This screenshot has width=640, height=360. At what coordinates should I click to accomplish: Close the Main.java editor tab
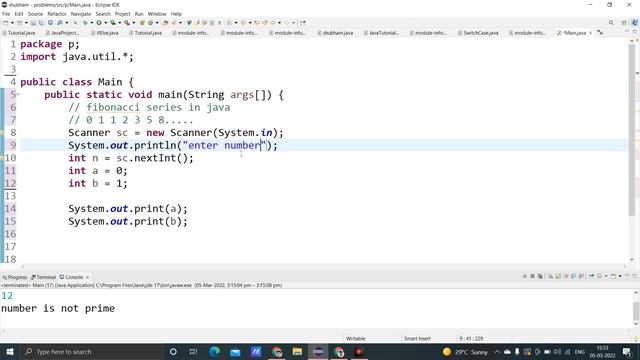point(590,33)
